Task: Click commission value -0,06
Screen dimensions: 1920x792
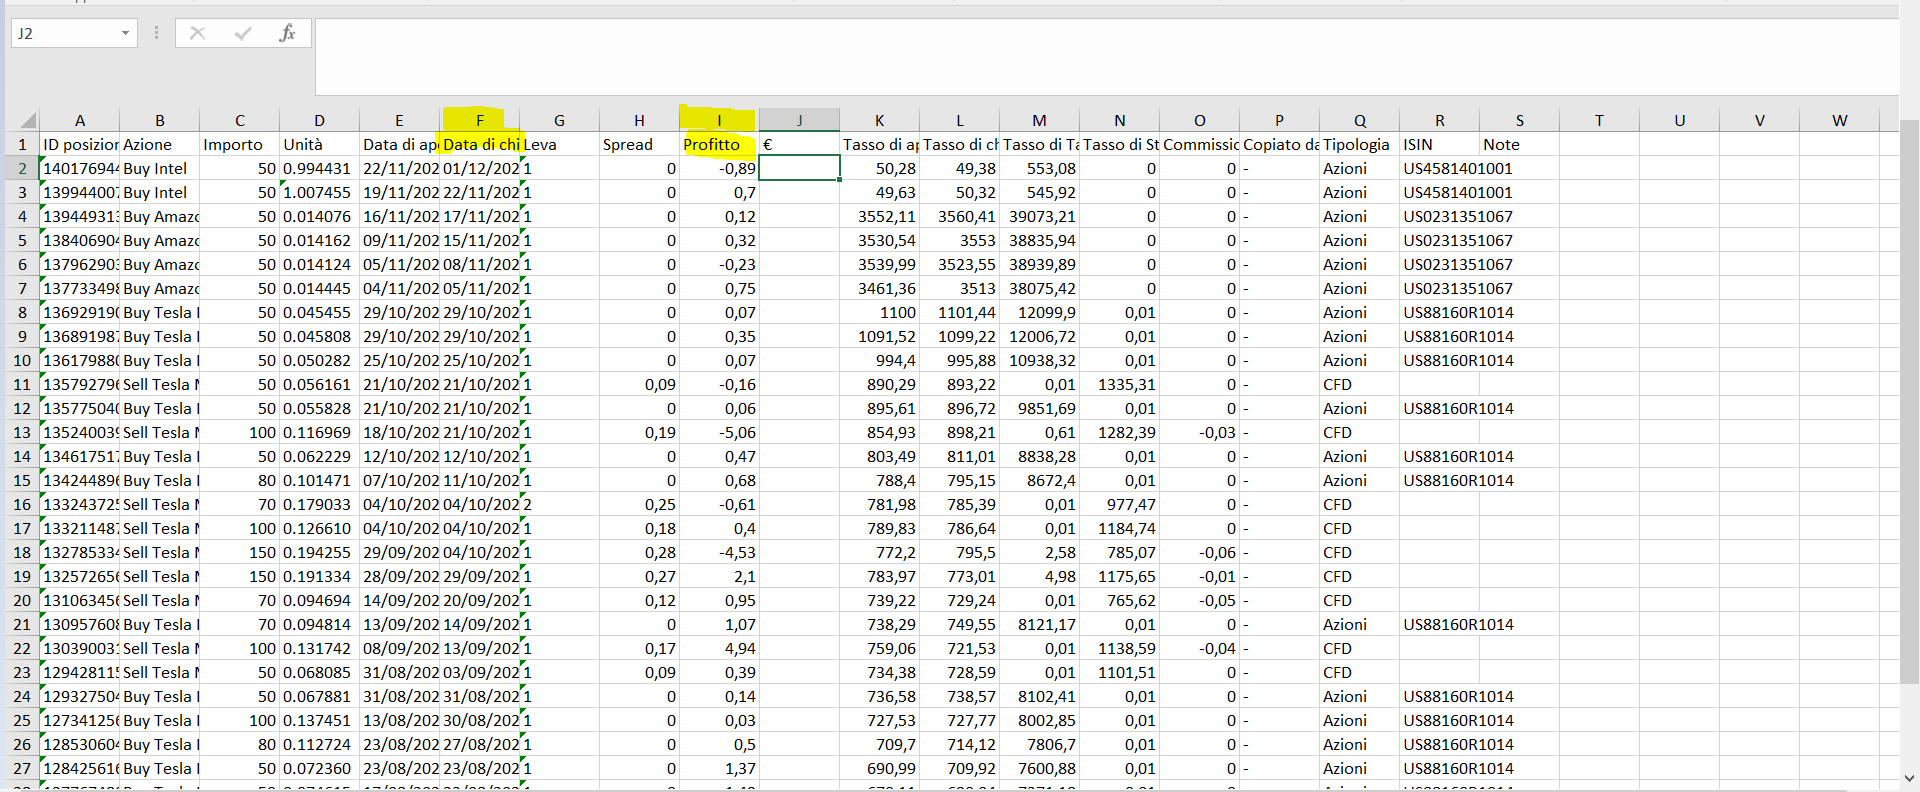Action: pos(1200,552)
